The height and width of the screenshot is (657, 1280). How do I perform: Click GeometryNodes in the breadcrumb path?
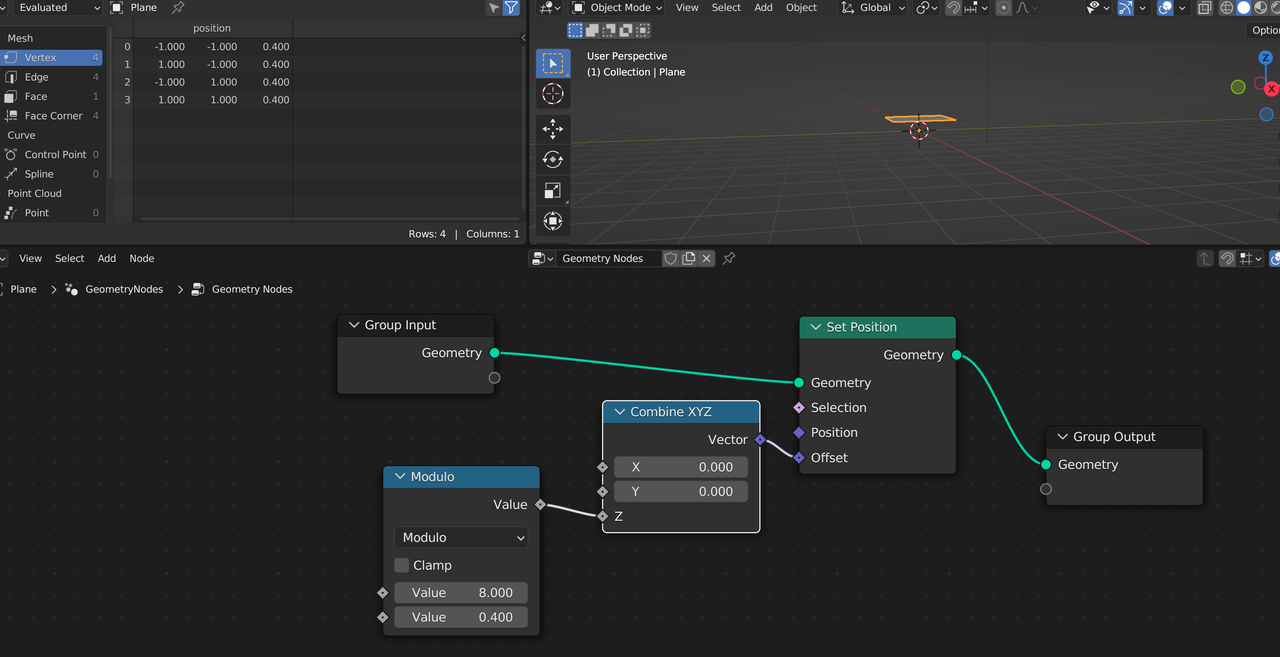[x=124, y=289]
